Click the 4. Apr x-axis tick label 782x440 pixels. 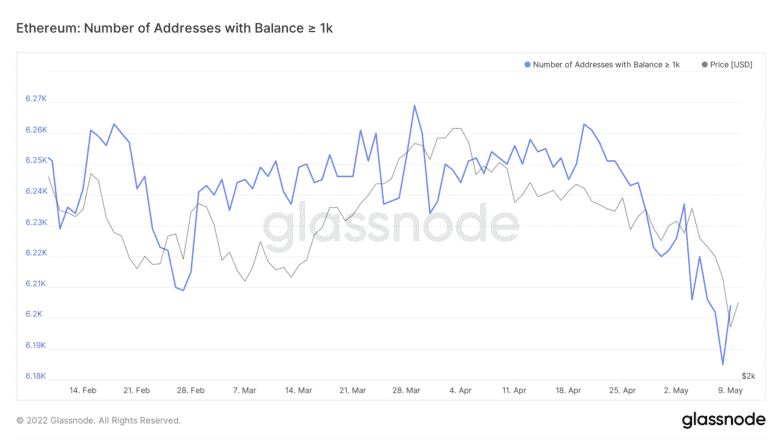coord(460,390)
